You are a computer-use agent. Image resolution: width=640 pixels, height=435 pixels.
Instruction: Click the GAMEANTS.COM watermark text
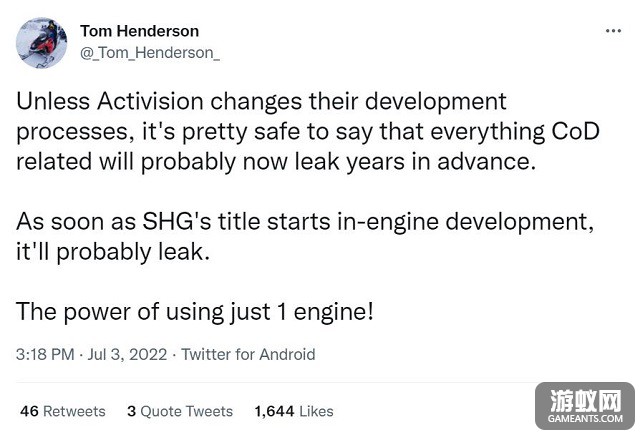tap(585, 419)
